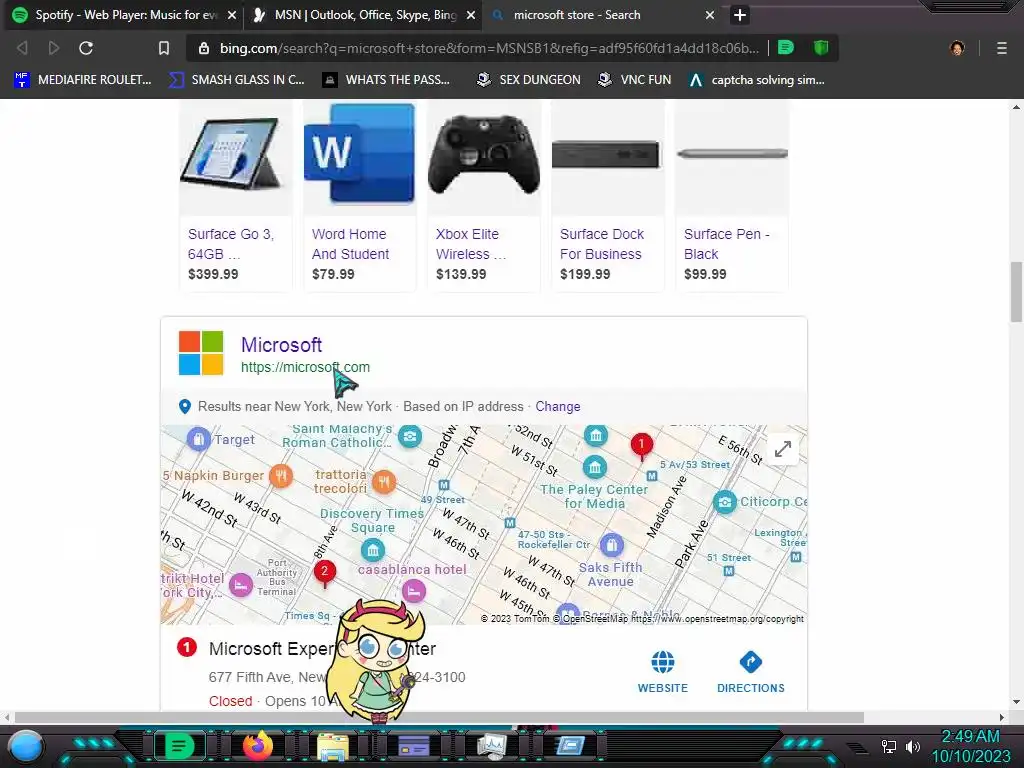Click the 5 Napkin Burger restaurant marker
This screenshot has width=1024, height=768.
(x=281, y=475)
